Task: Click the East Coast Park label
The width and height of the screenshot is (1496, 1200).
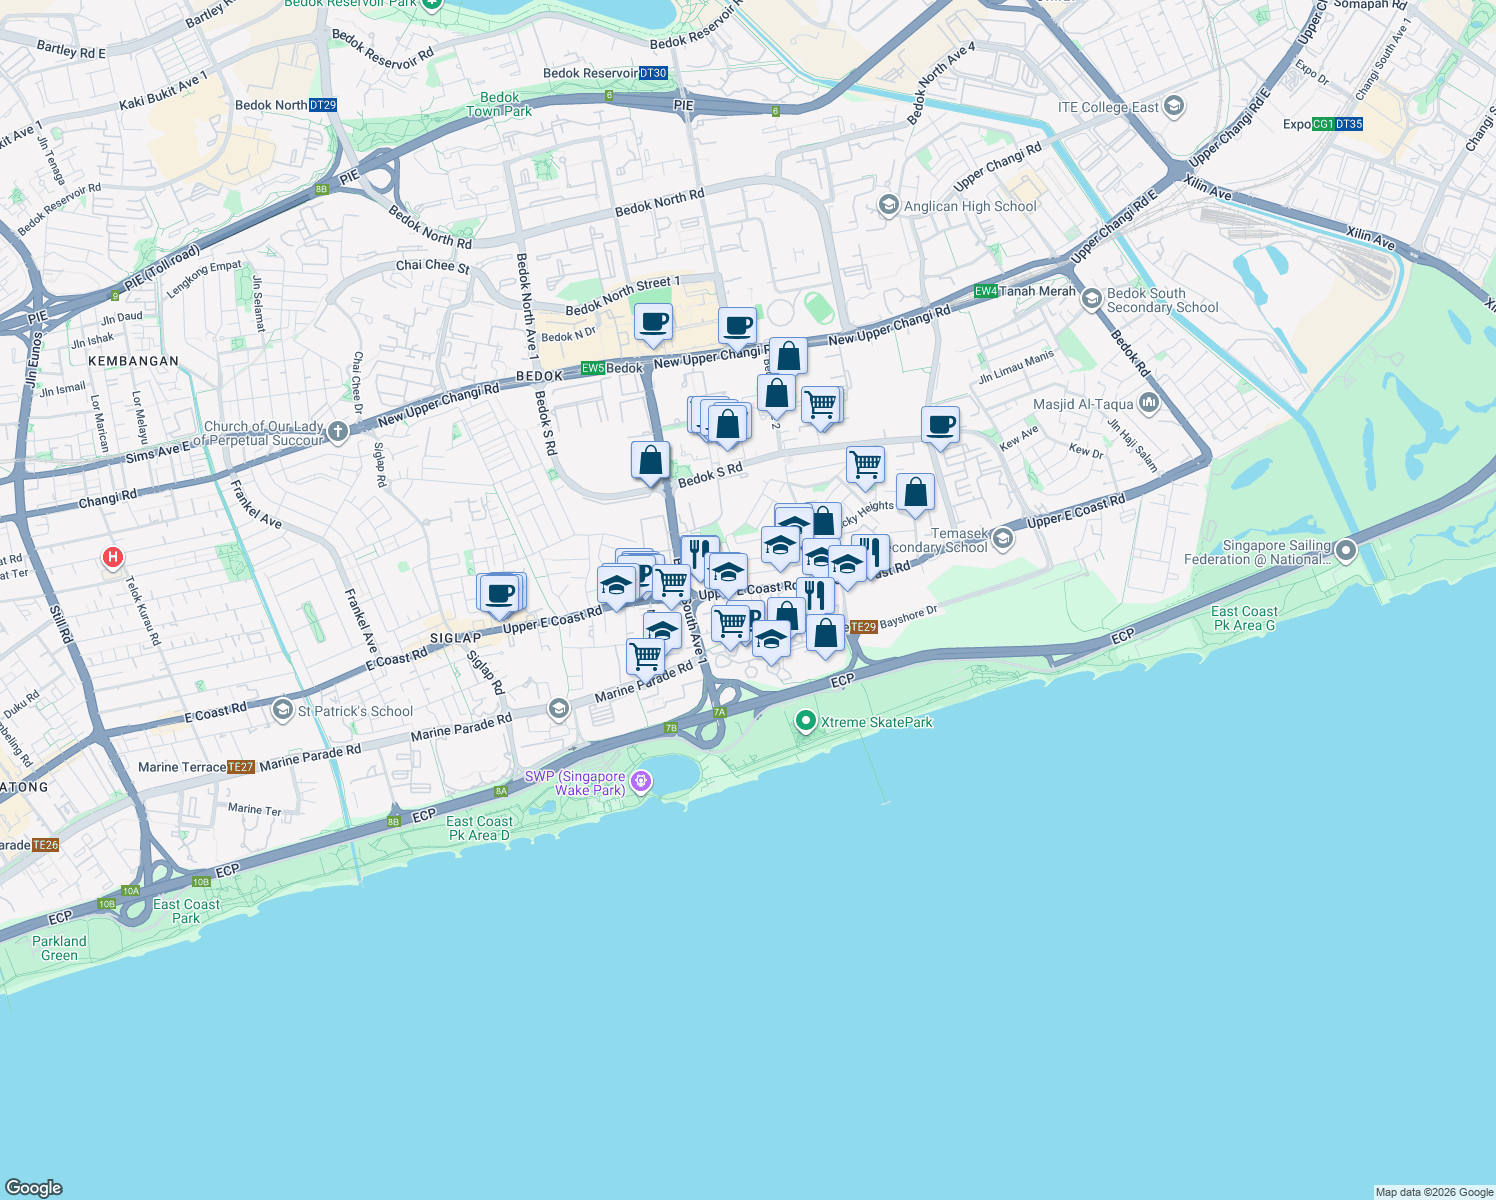Action: click(x=187, y=911)
